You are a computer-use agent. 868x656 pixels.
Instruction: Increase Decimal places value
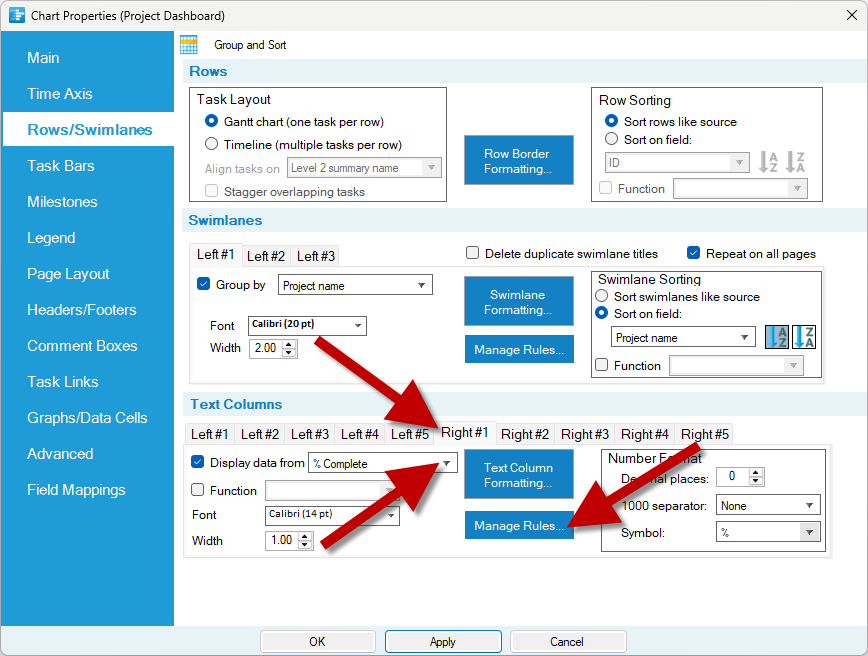[x=756, y=472]
